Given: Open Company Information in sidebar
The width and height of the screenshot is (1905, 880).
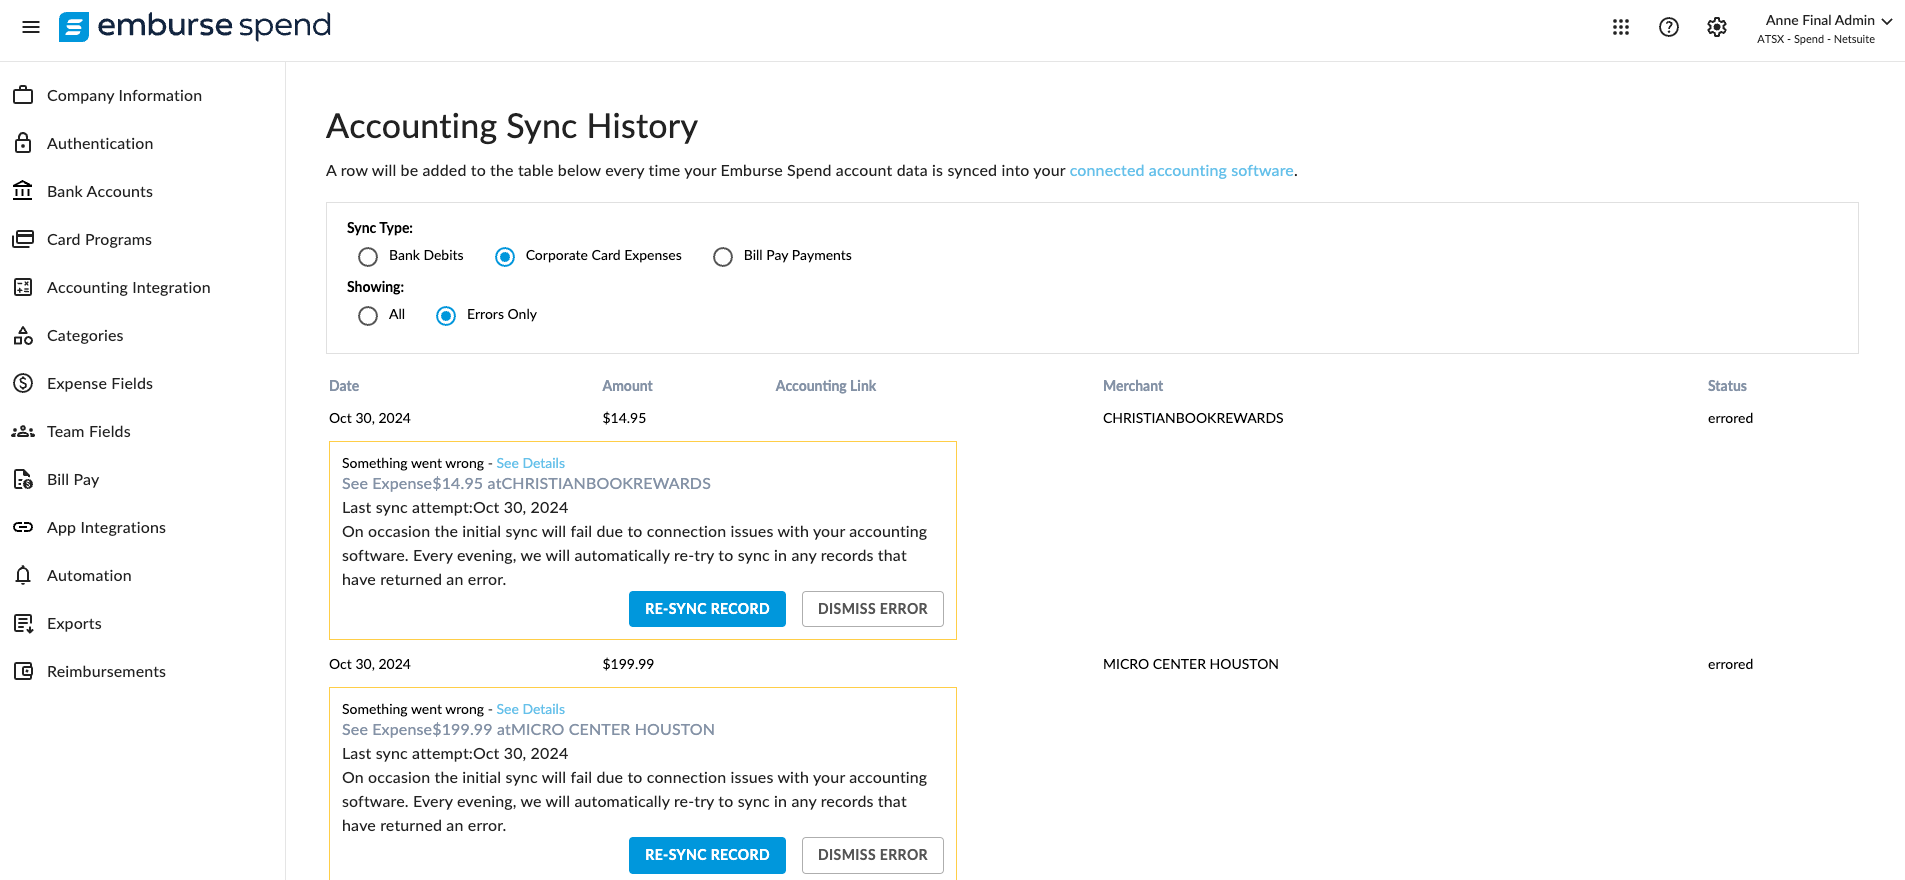Looking at the screenshot, I should (124, 95).
